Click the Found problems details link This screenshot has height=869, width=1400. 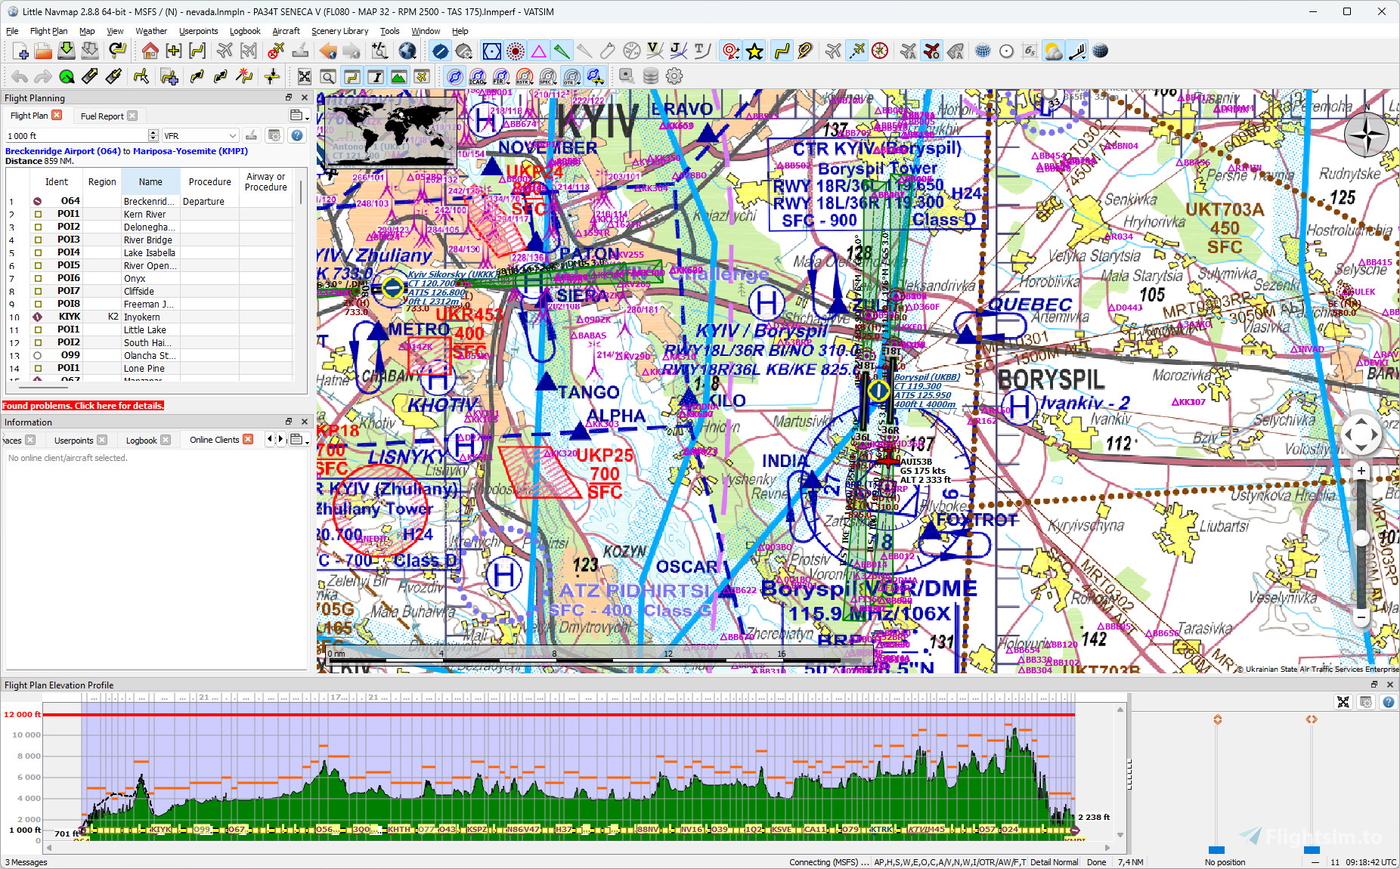(82, 405)
